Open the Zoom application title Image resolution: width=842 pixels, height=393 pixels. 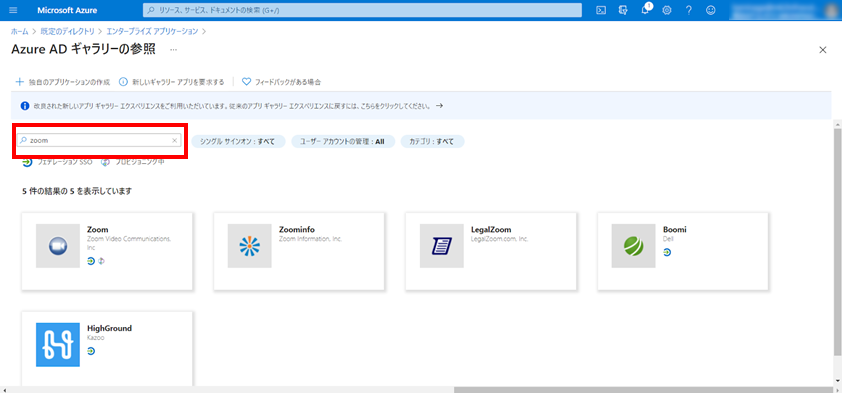coord(98,229)
